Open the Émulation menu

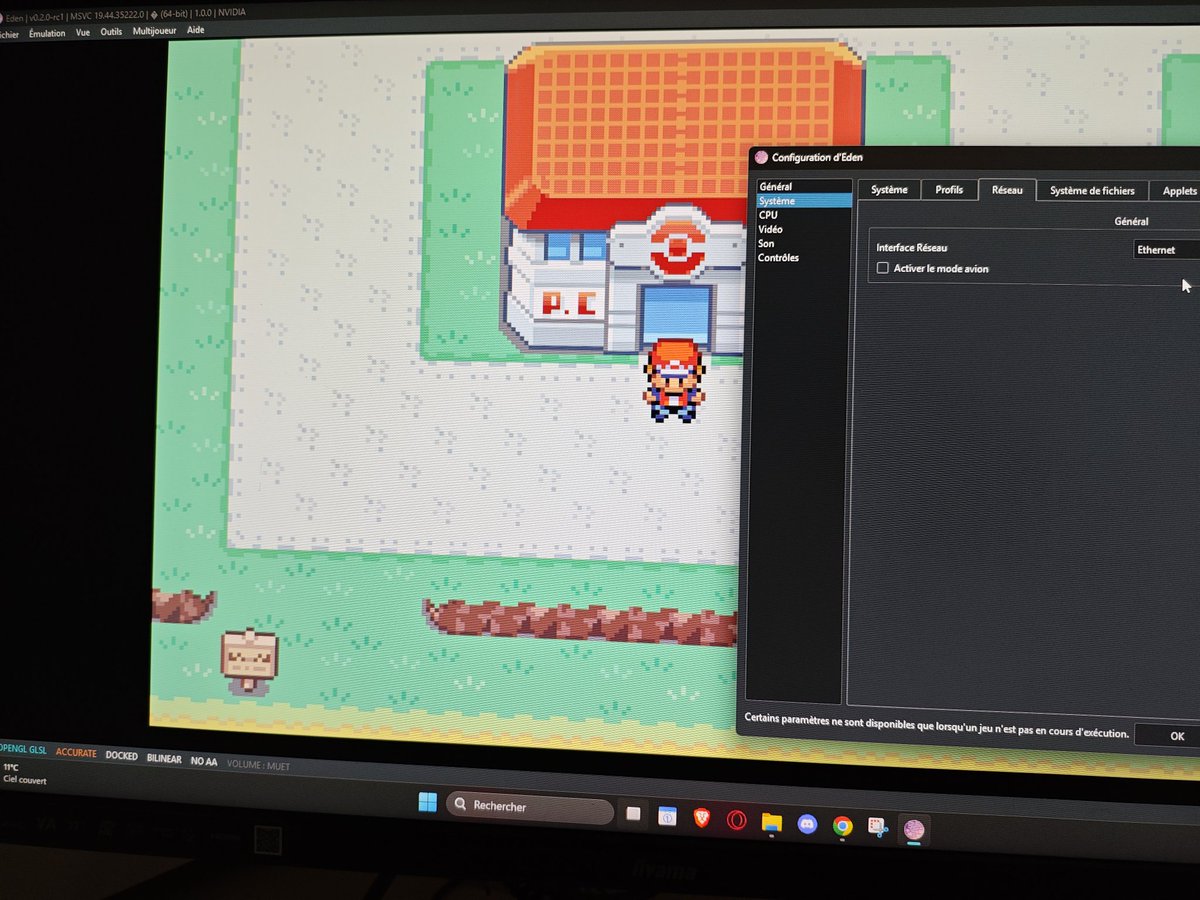pyautogui.click(x=47, y=33)
